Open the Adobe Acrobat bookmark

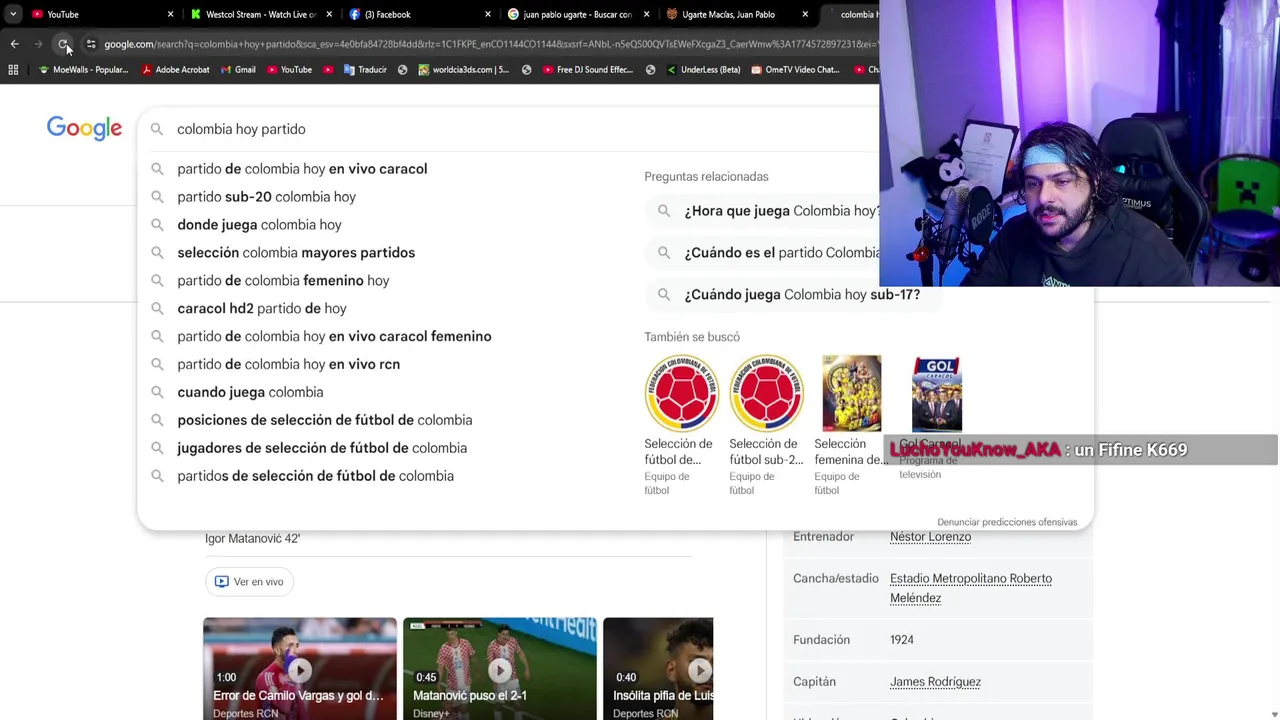175,70
